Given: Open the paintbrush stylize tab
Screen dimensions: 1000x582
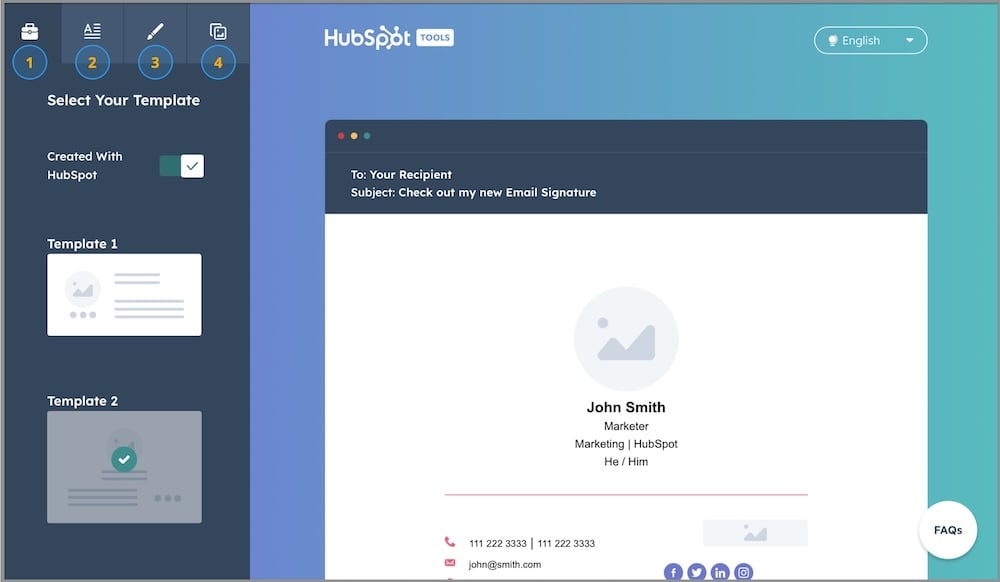Looking at the screenshot, I should [155, 31].
